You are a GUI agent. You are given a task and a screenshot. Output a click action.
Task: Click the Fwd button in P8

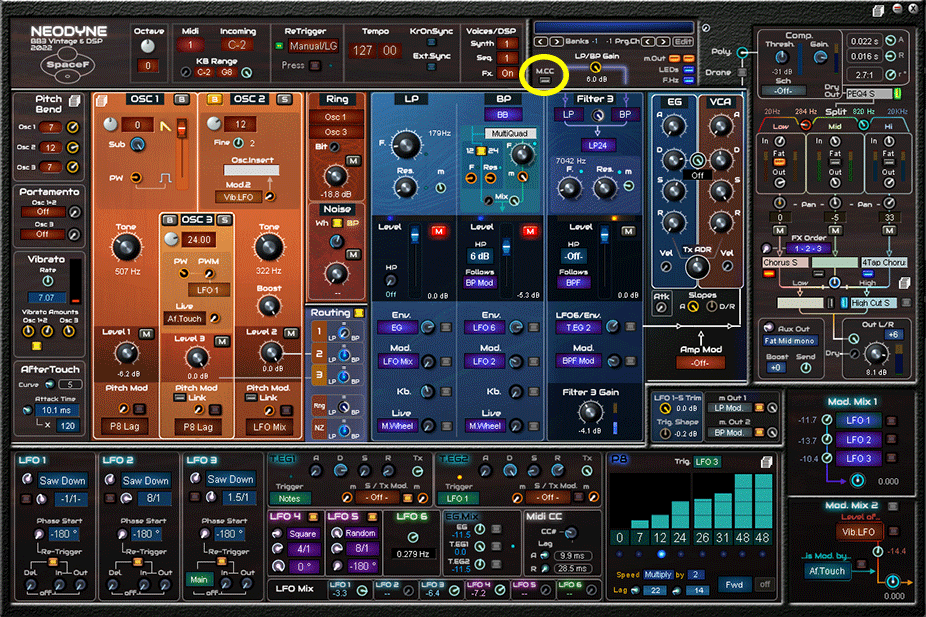[734, 585]
